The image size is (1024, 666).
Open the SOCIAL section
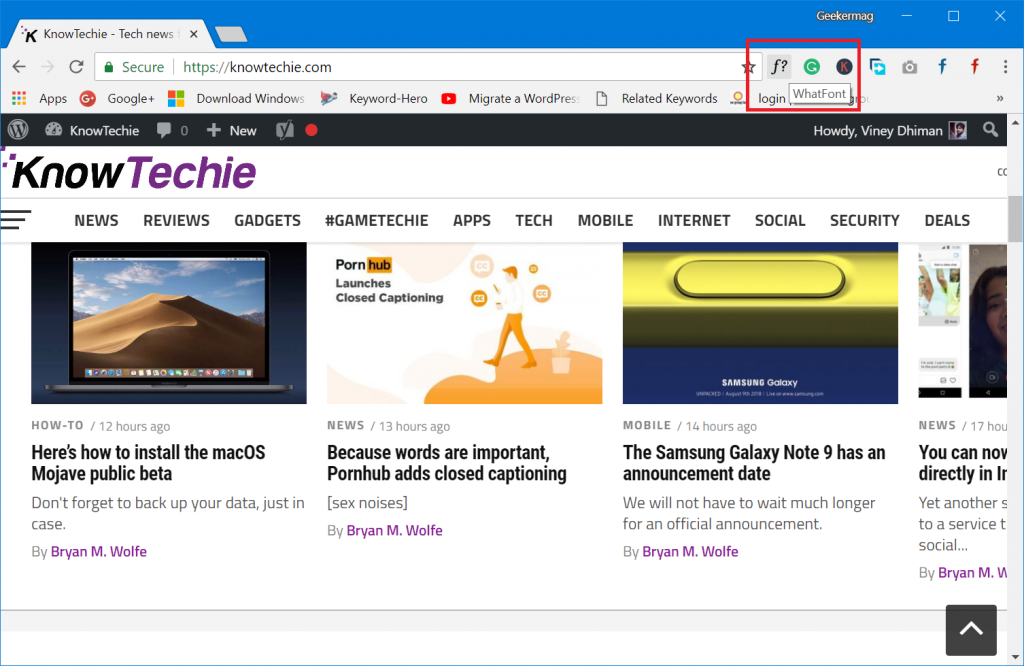(x=780, y=221)
